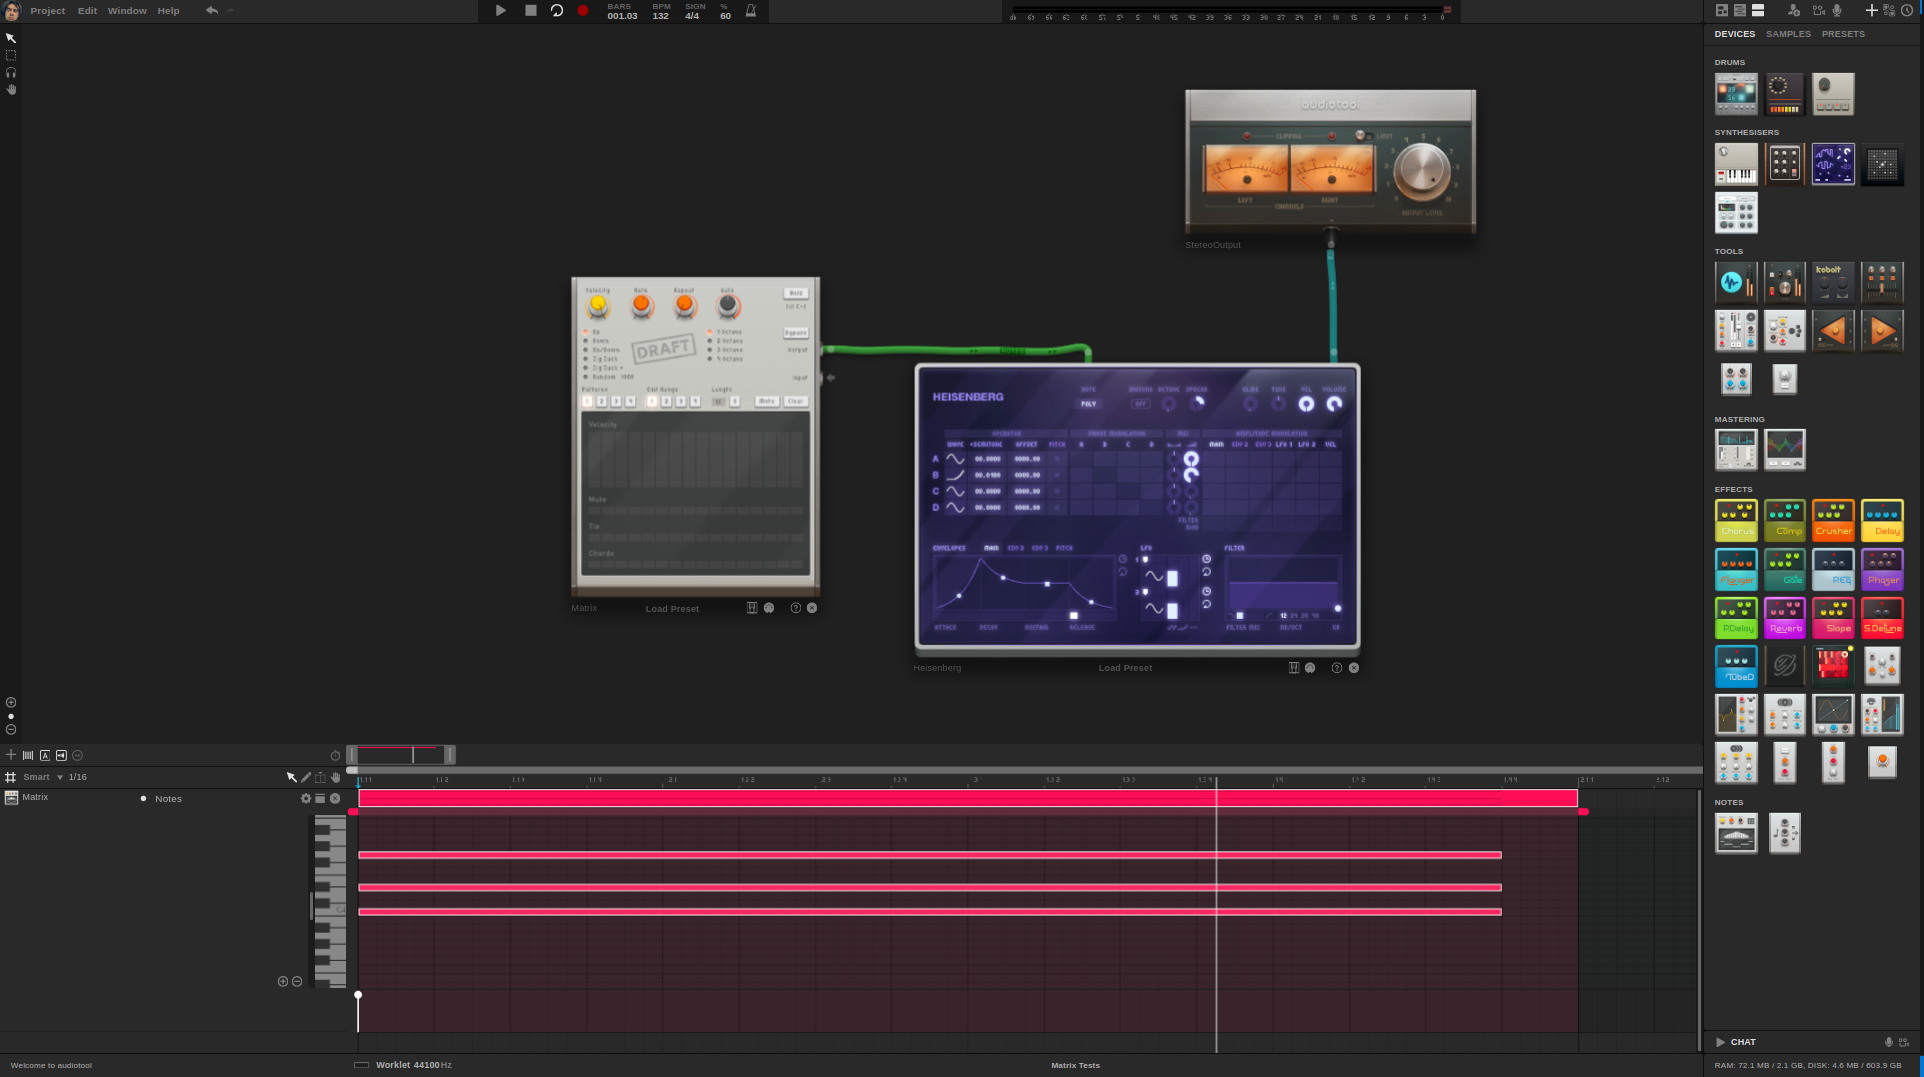Toggle the microphone icon in top-right toolbar
This screenshot has height=1077, width=1924.
tap(1837, 11)
